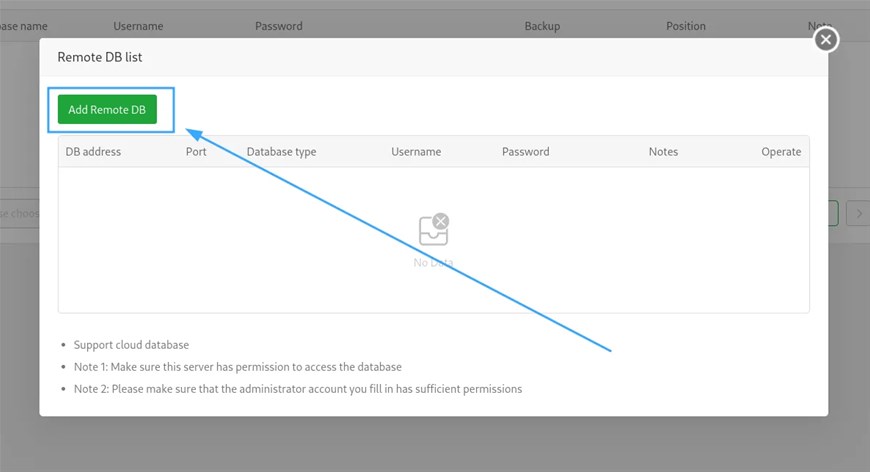This screenshot has width=870, height=472.
Task: Click the Password column in remote list
Action: coord(525,151)
